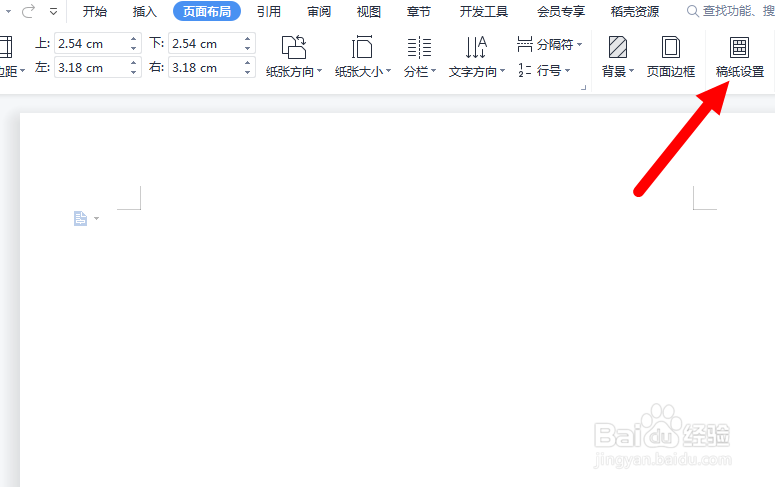Decrease the left margin 左 value
This screenshot has height=487, width=775.
(133, 72)
